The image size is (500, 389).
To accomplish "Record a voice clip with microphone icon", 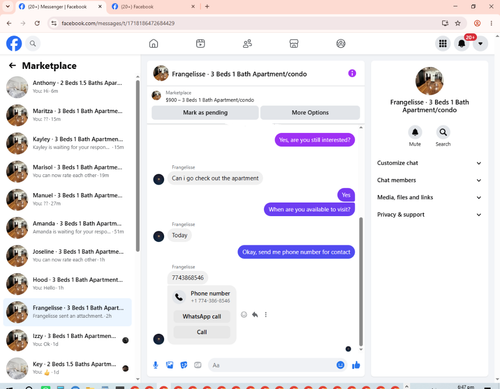I will [x=155, y=365].
